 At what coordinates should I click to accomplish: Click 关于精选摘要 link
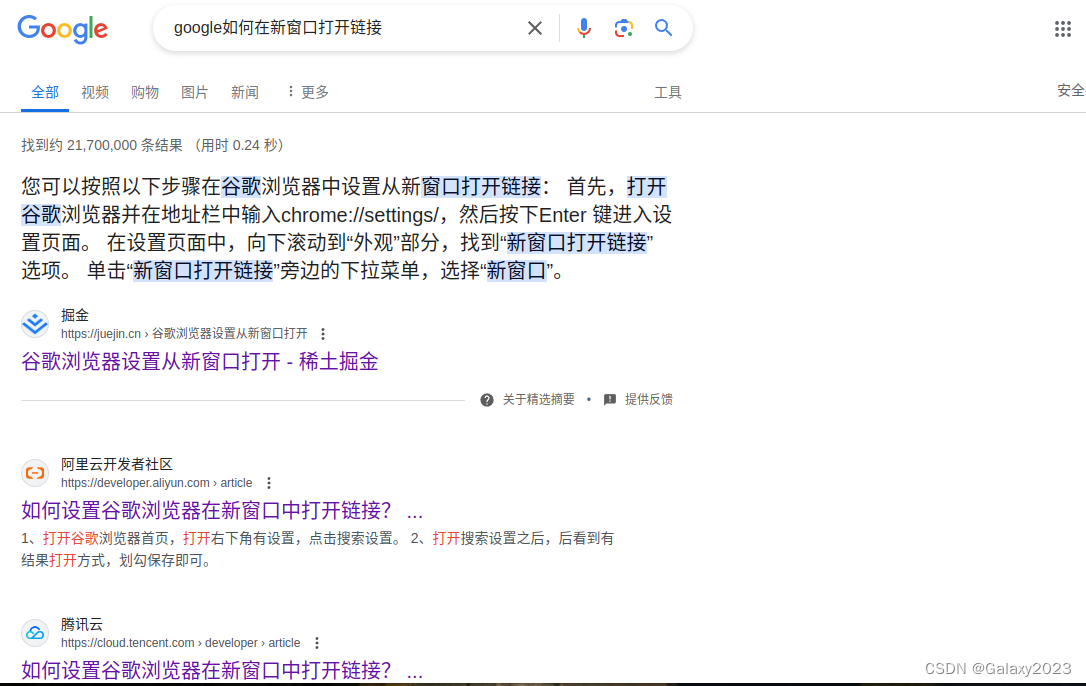pyautogui.click(x=538, y=400)
